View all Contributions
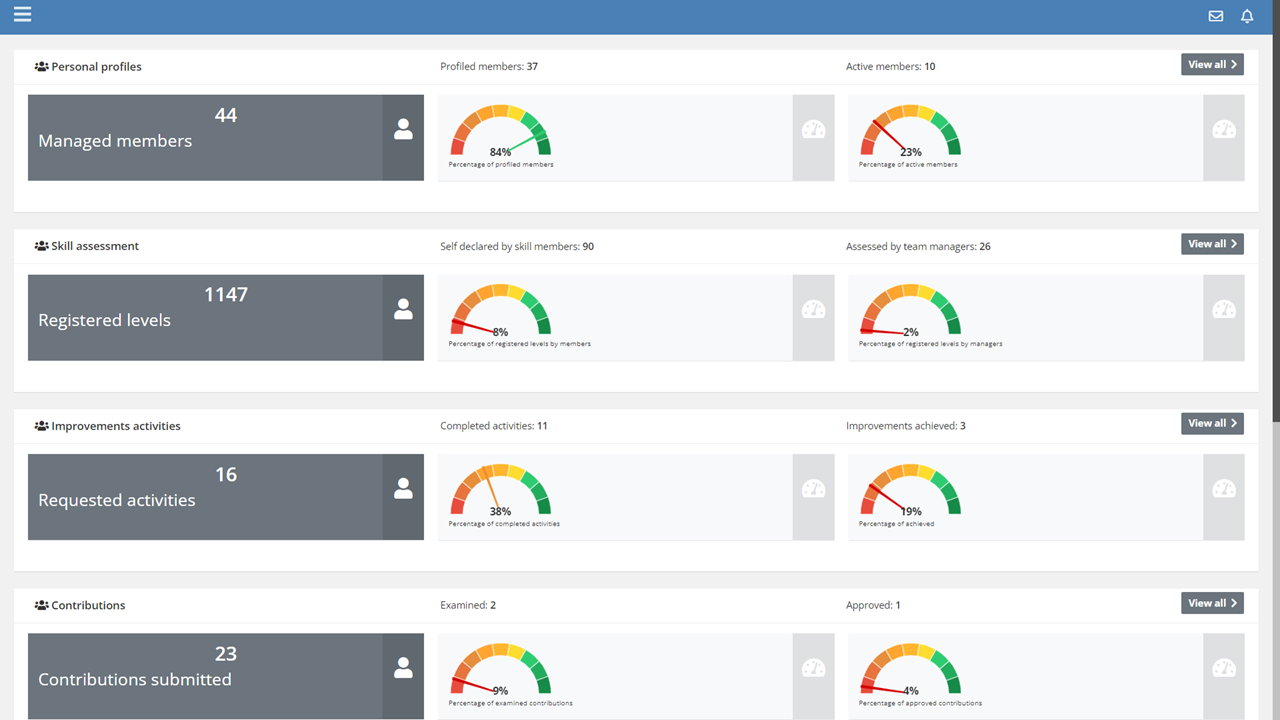 [1212, 603]
